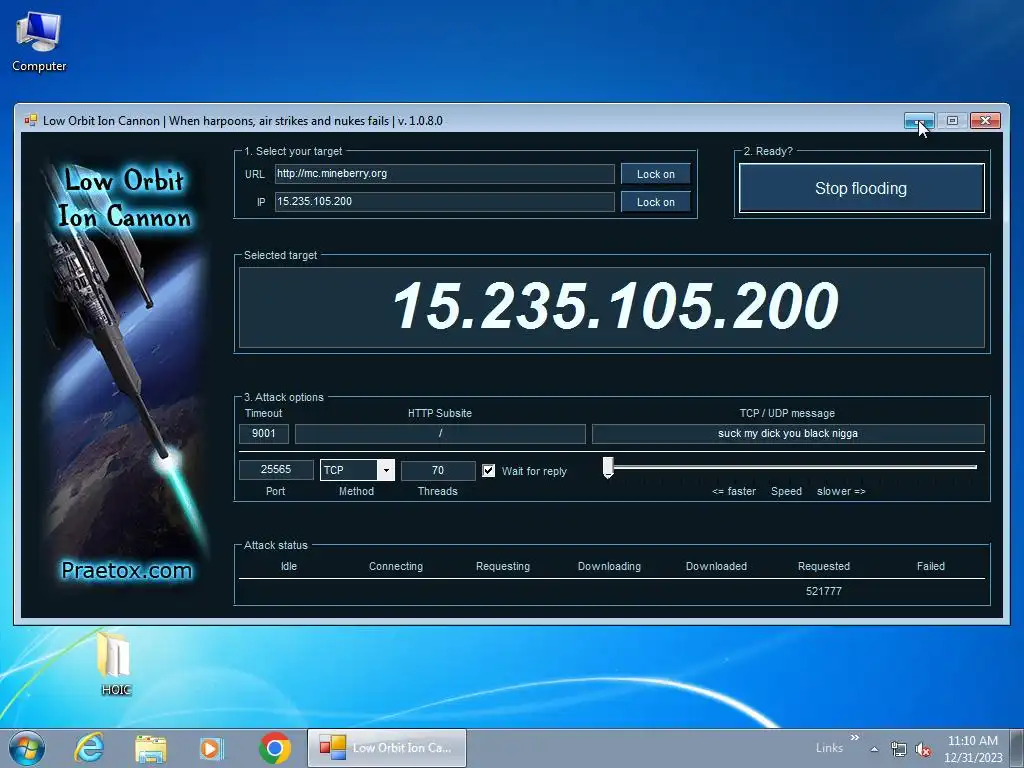Image resolution: width=1024 pixels, height=768 pixels.
Task: Maximize the Low Orbit Ion Cannon window
Action: point(952,120)
